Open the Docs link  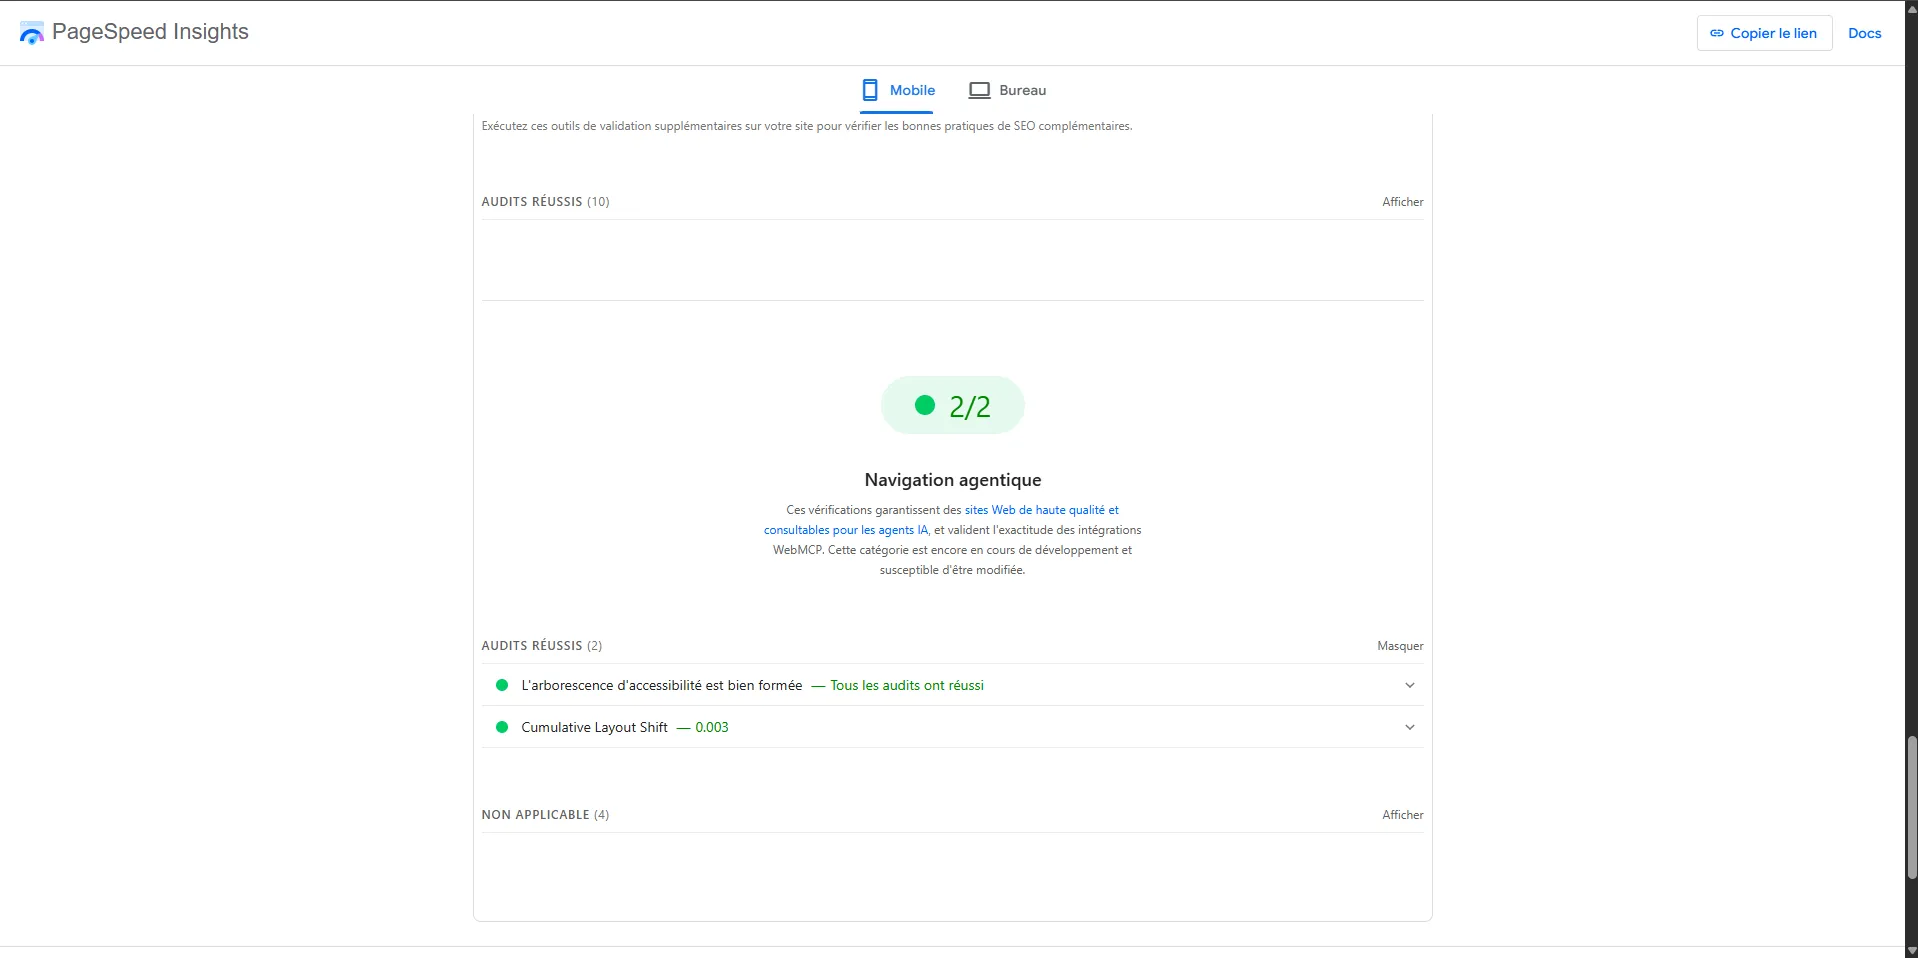click(x=1864, y=33)
